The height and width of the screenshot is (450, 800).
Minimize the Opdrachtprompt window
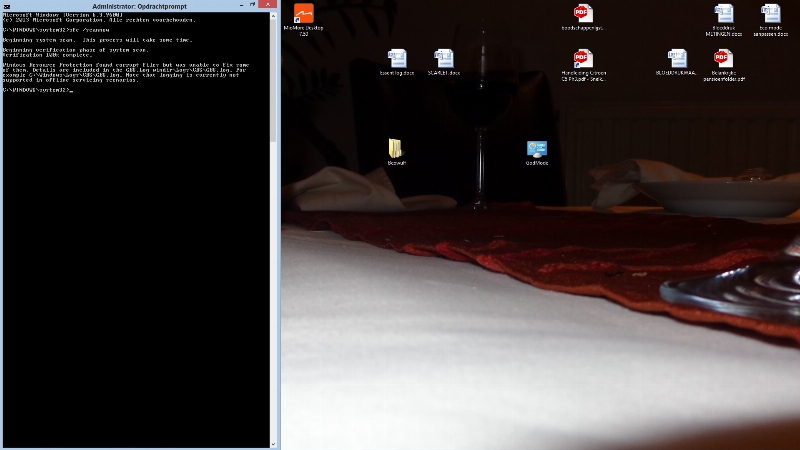241,5
